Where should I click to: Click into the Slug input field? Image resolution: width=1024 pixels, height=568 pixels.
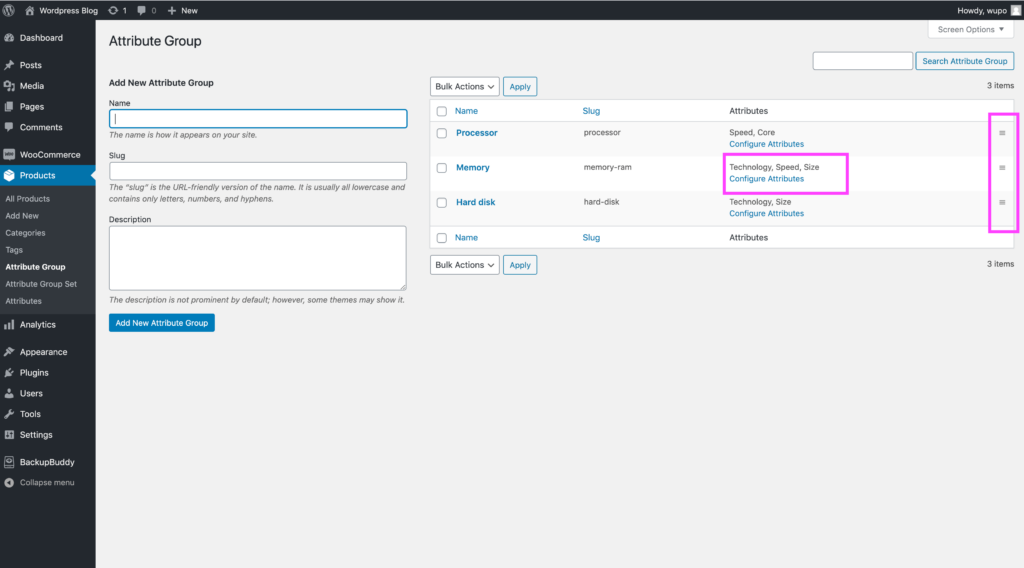coord(257,171)
